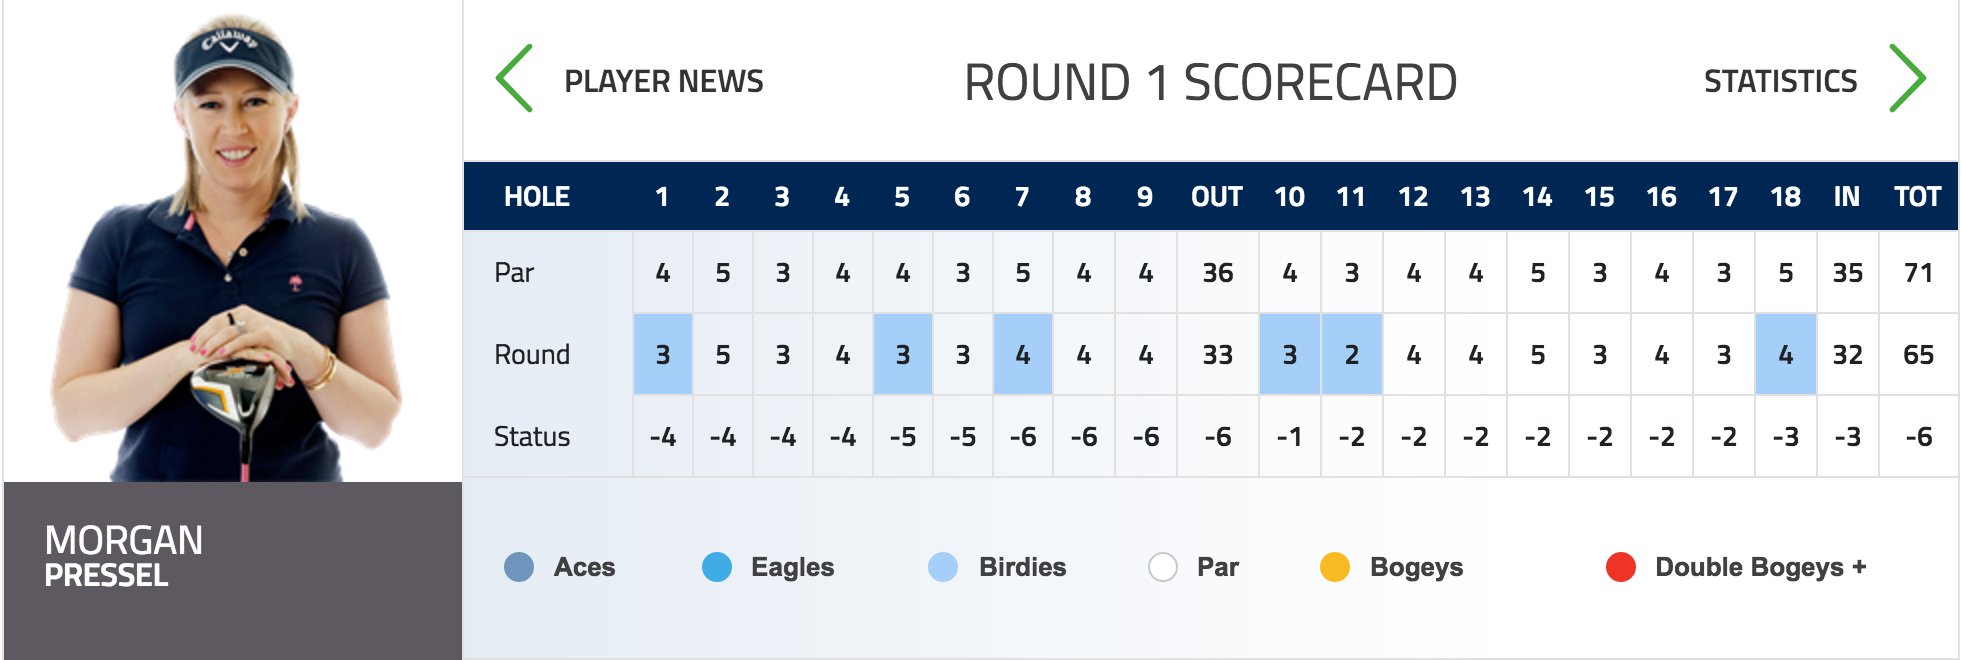
Task: Click the green left chevron arrow
Action: tap(514, 78)
